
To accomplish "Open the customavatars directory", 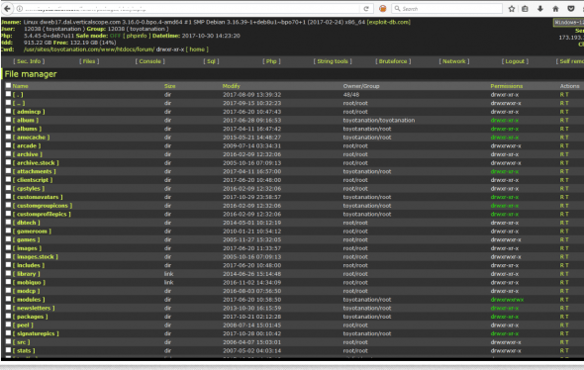I will click(38, 197).
